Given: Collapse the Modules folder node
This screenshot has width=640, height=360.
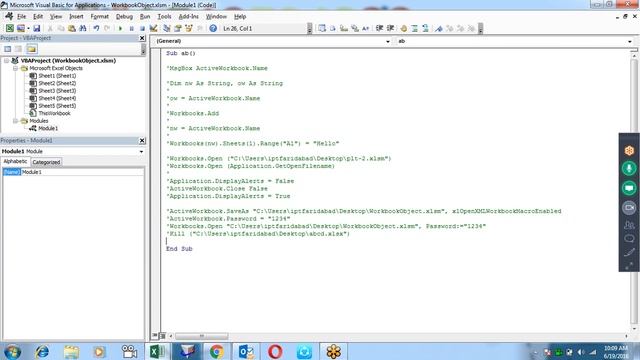Looking at the screenshot, I should coord(15,121).
